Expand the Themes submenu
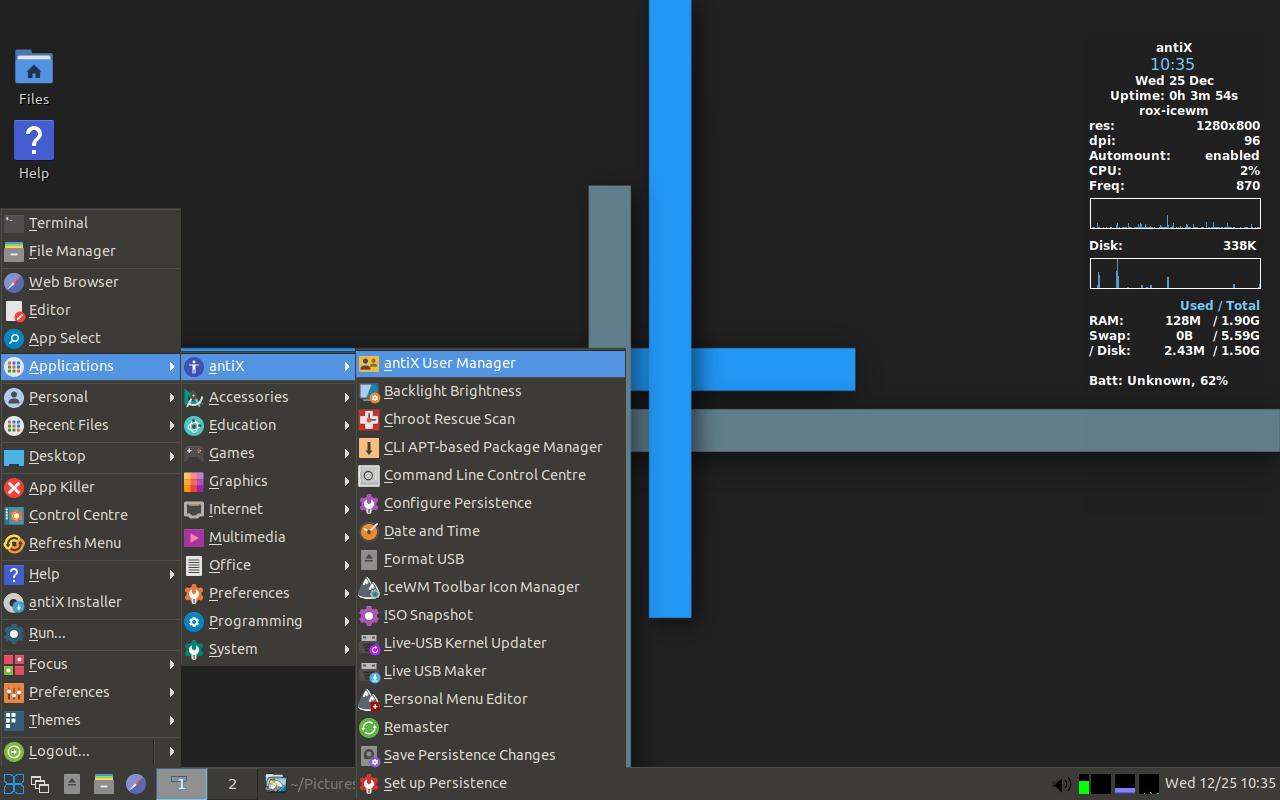 click(x=91, y=720)
